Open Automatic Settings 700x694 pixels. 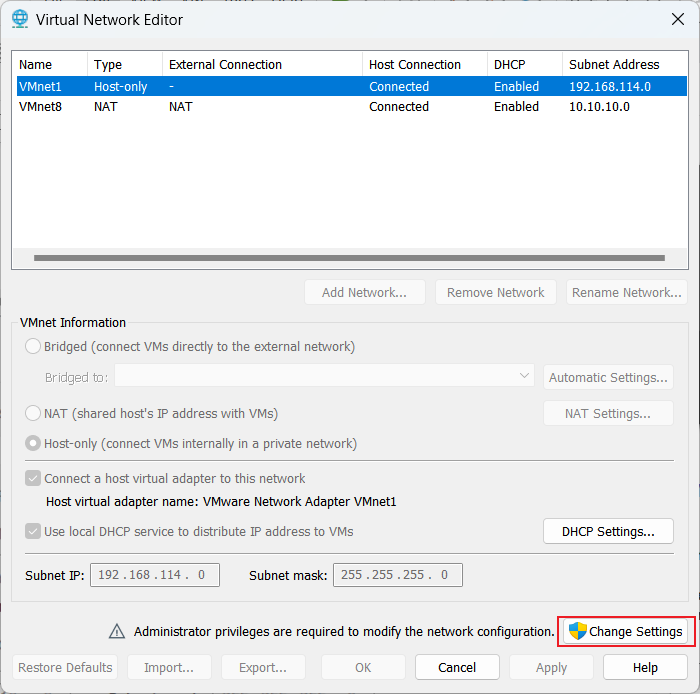pos(608,378)
